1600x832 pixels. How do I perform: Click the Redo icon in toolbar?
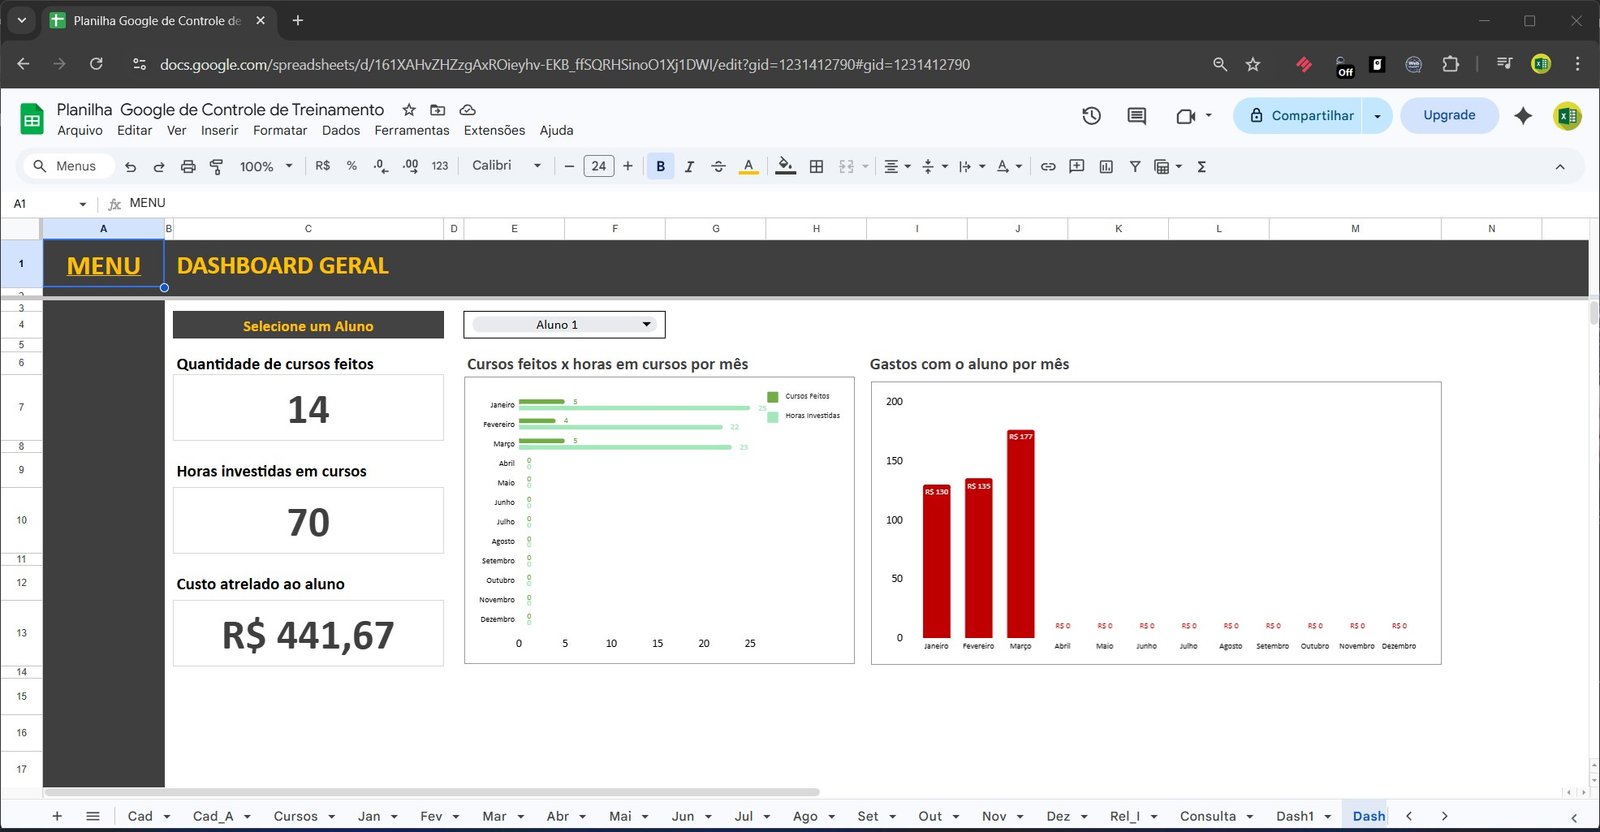[x=159, y=167]
